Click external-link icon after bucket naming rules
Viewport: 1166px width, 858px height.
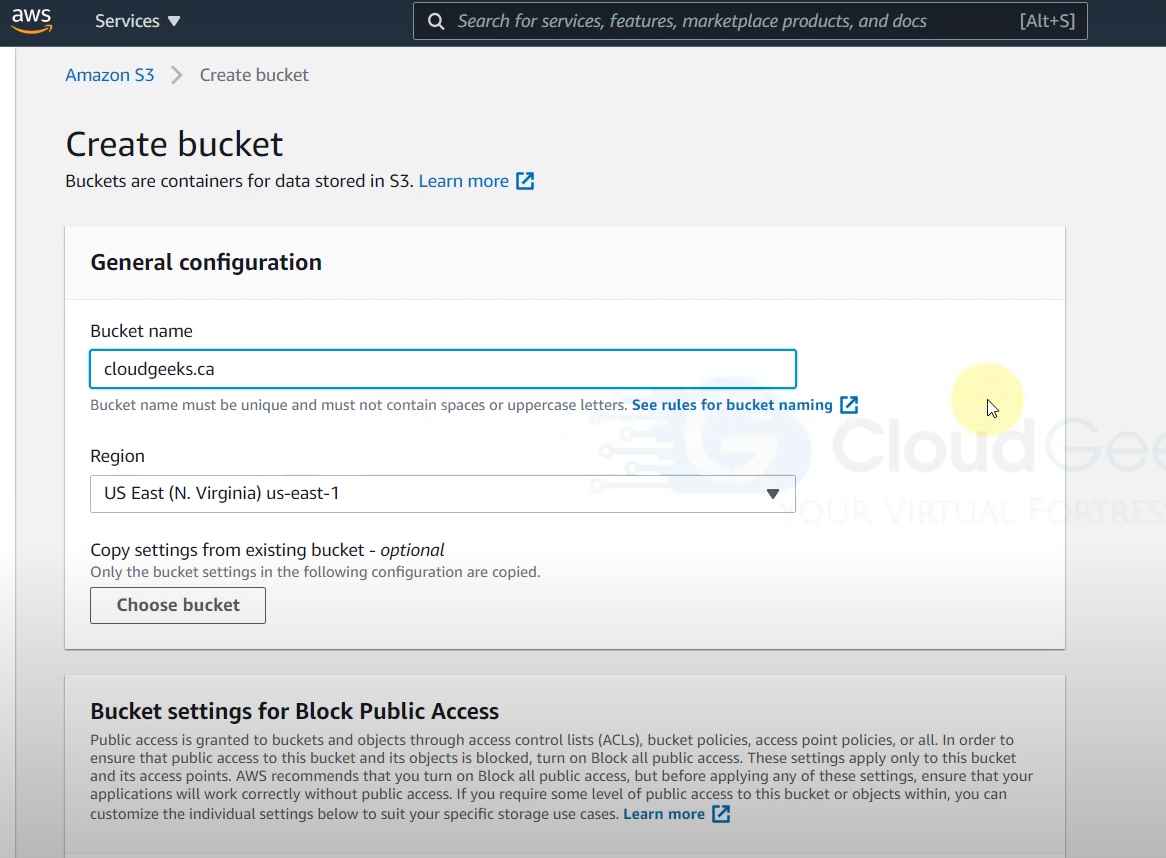coord(849,404)
